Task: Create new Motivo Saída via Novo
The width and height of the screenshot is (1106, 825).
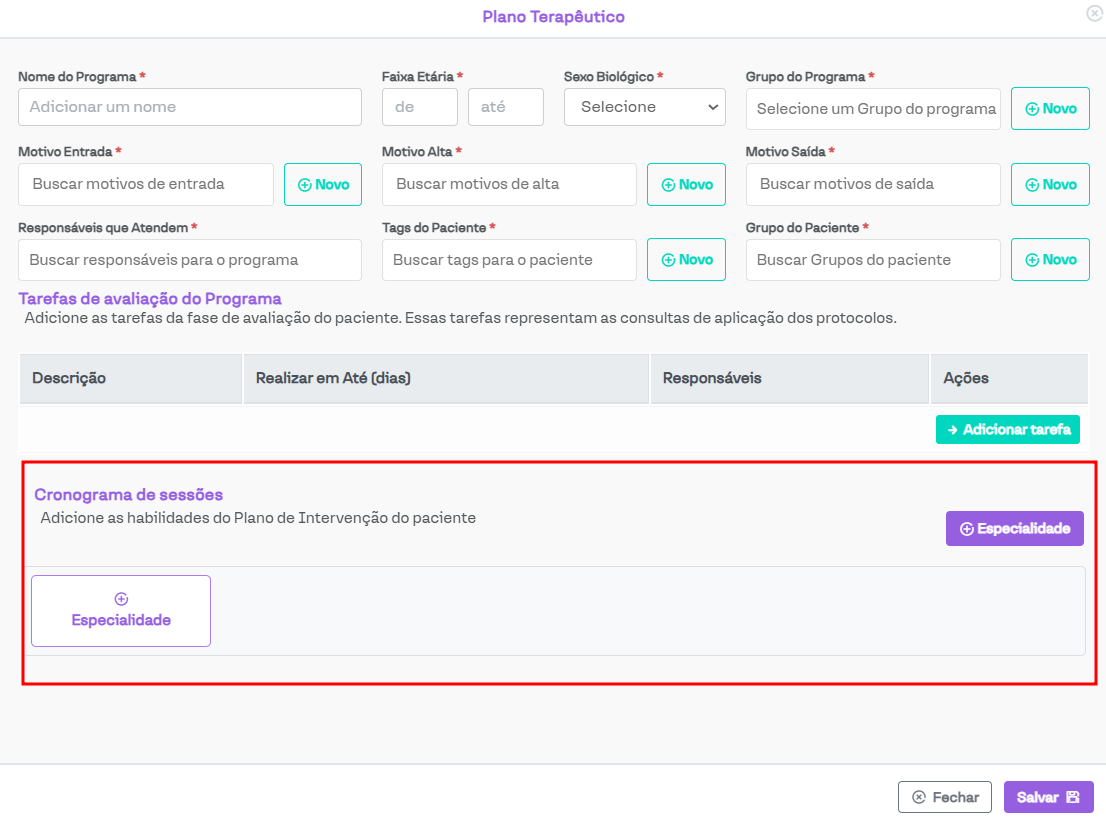Action: tap(1050, 184)
